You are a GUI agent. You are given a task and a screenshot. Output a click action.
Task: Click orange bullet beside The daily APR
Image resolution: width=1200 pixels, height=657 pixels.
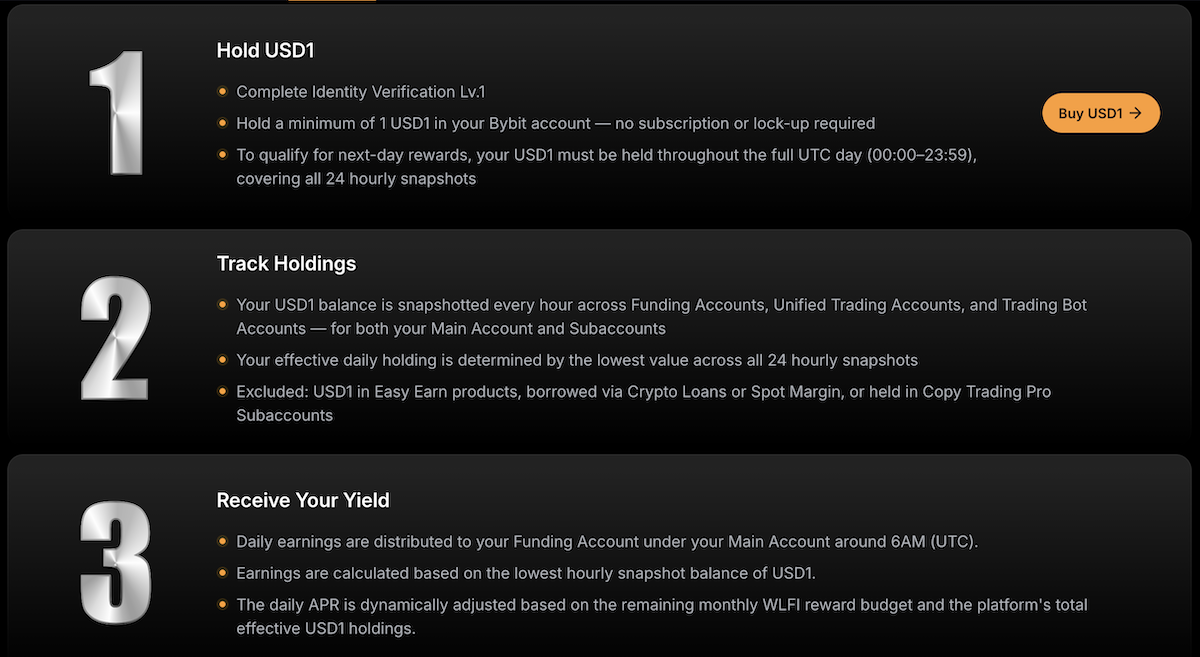(222, 606)
